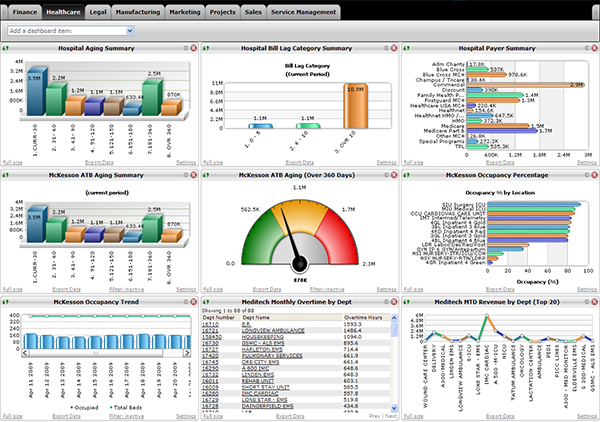Sort by Dept Name column header
The height and width of the screenshot is (422, 600).
pos(292,318)
